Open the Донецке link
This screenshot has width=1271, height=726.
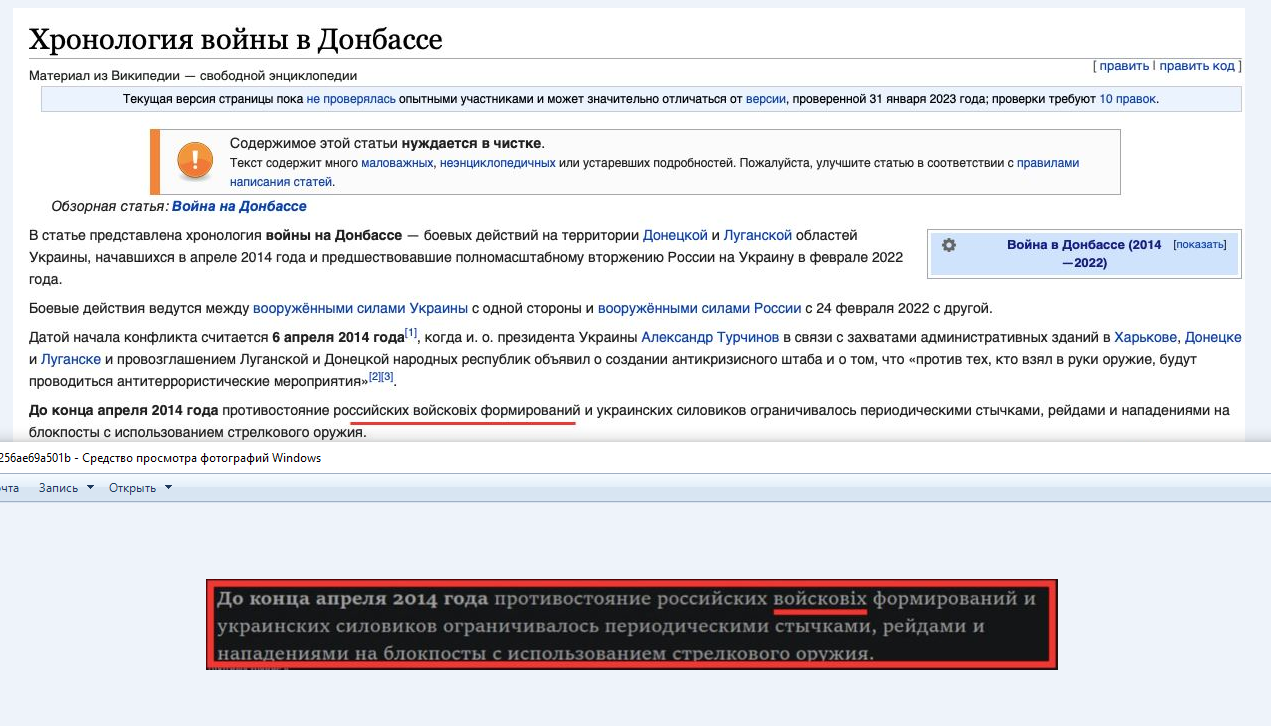tap(1212, 337)
